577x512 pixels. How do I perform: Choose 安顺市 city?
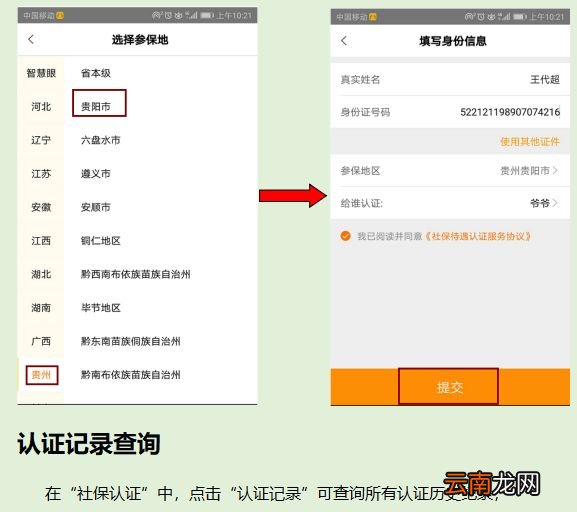pos(96,207)
